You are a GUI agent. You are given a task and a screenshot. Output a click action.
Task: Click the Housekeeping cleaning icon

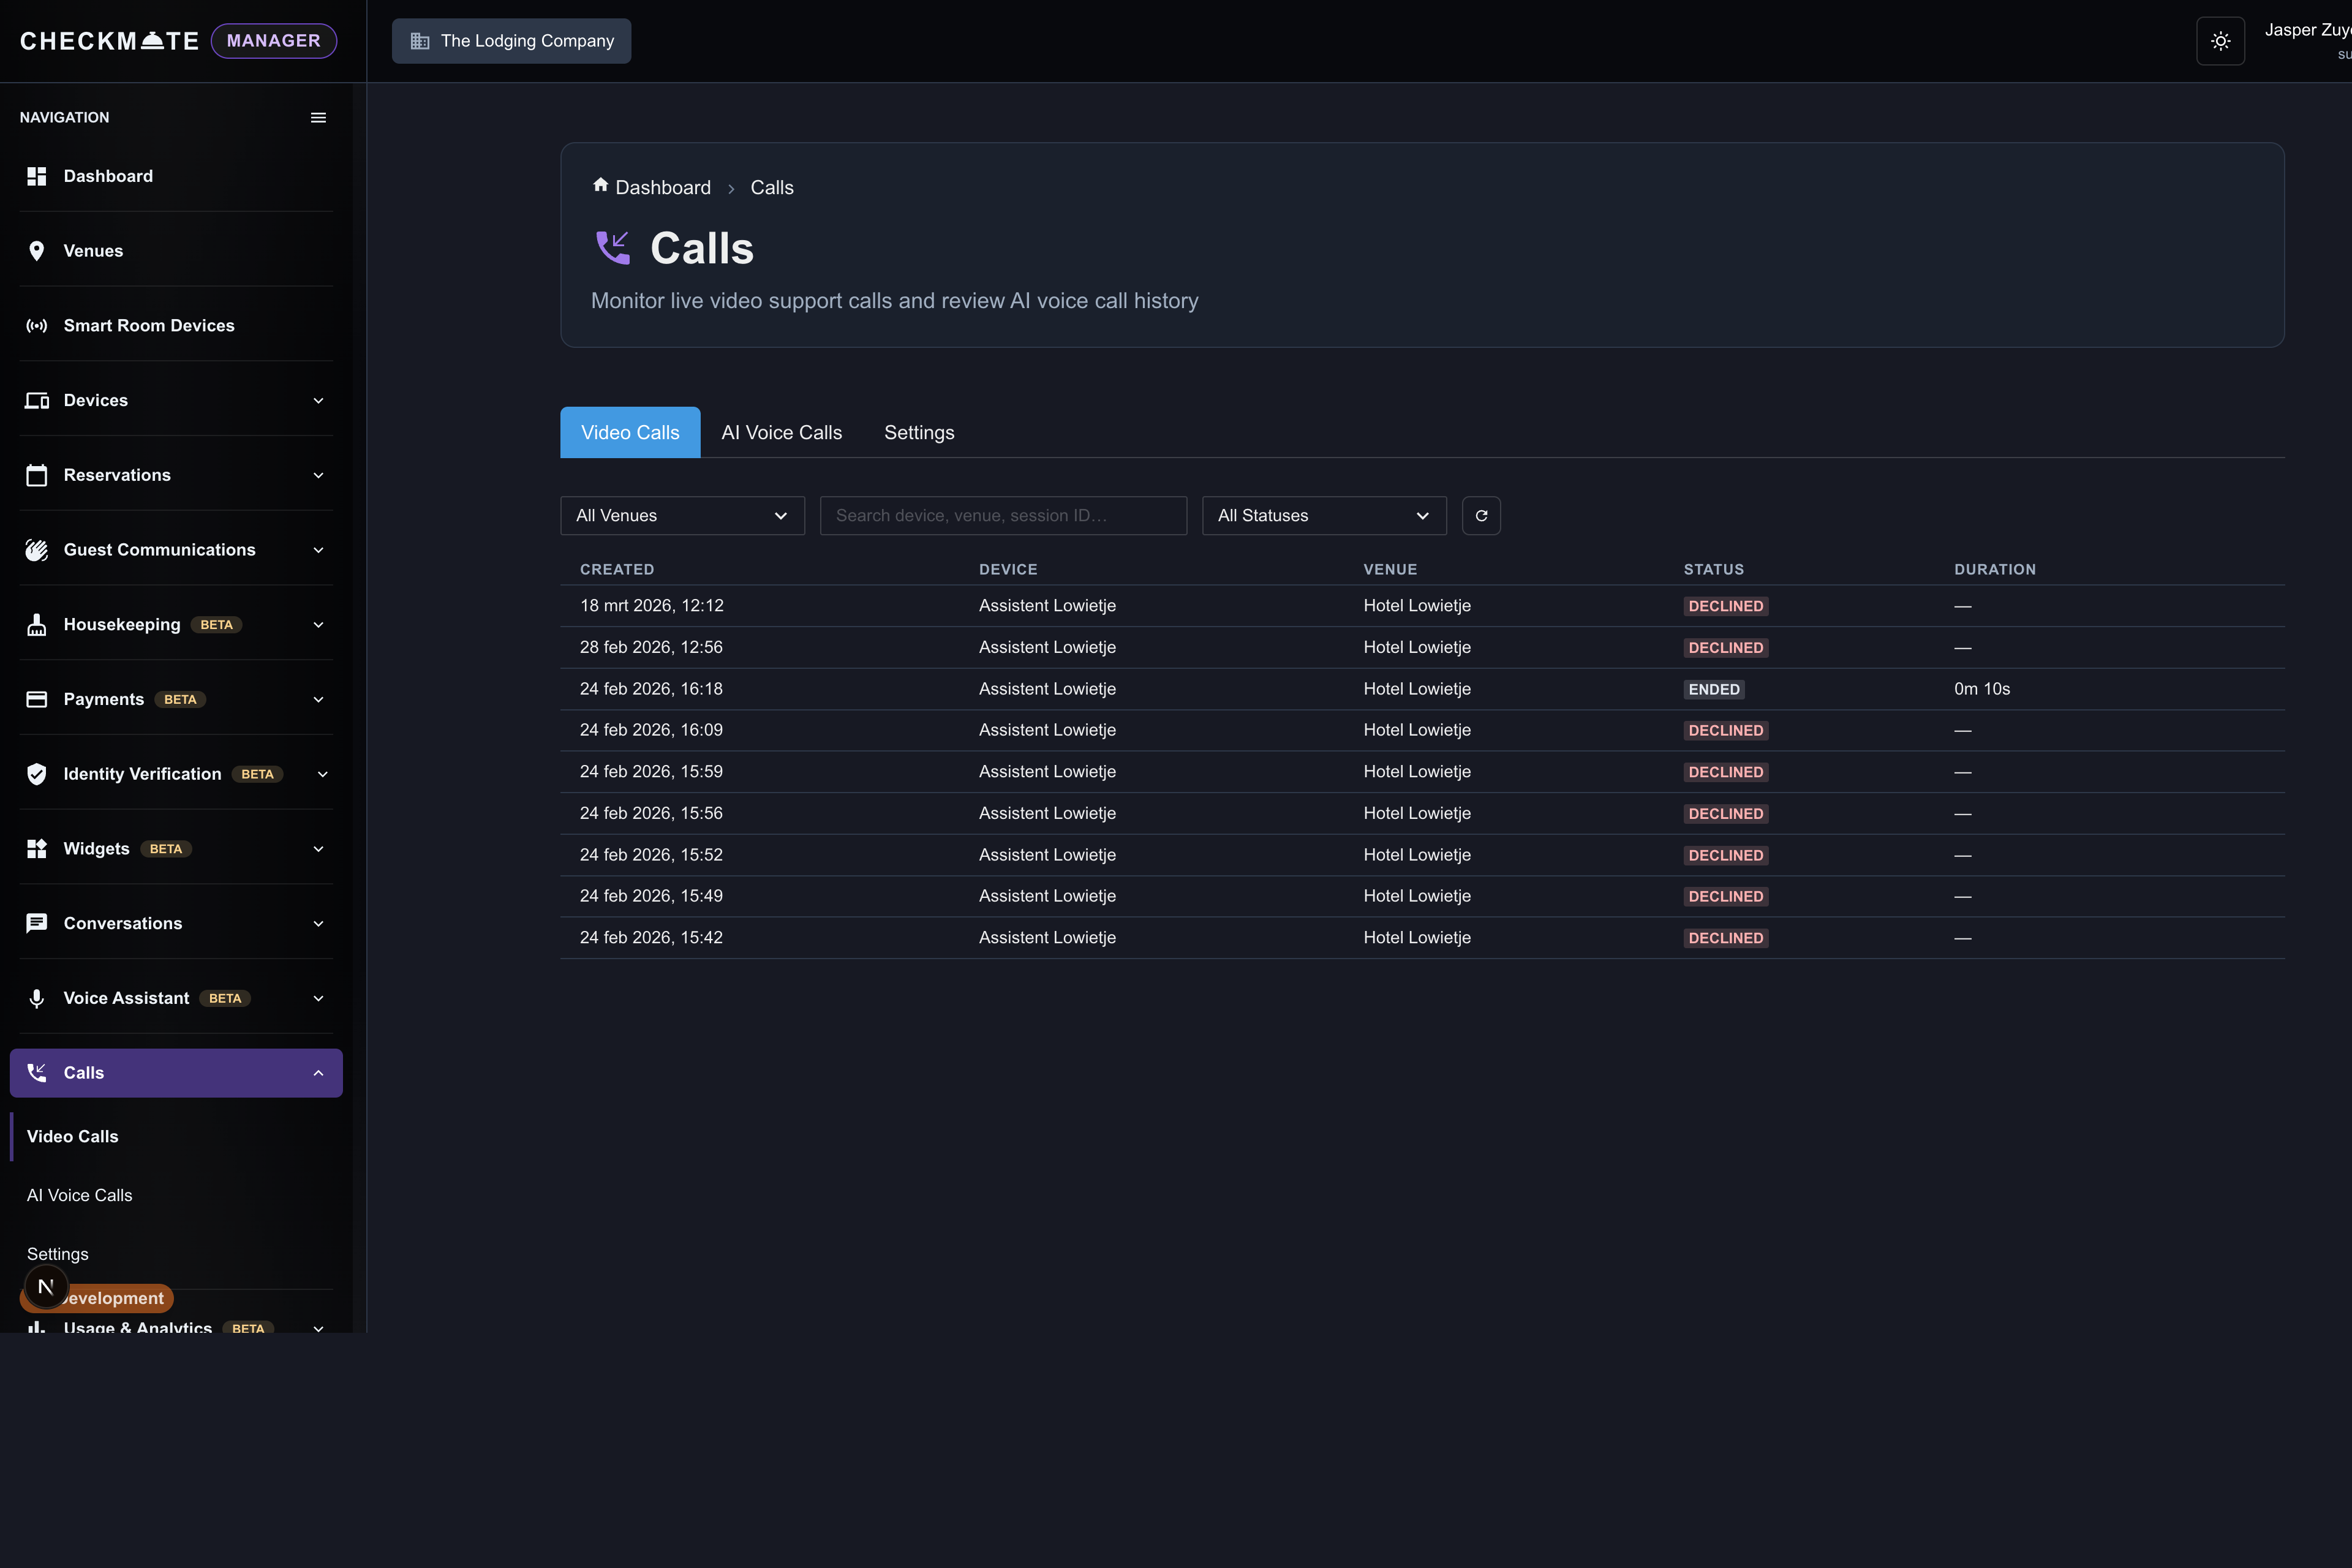37,625
